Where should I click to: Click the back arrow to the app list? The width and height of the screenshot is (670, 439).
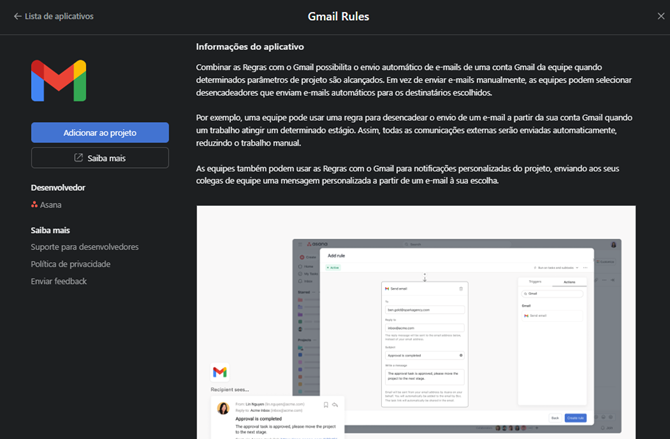(x=15, y=17)
